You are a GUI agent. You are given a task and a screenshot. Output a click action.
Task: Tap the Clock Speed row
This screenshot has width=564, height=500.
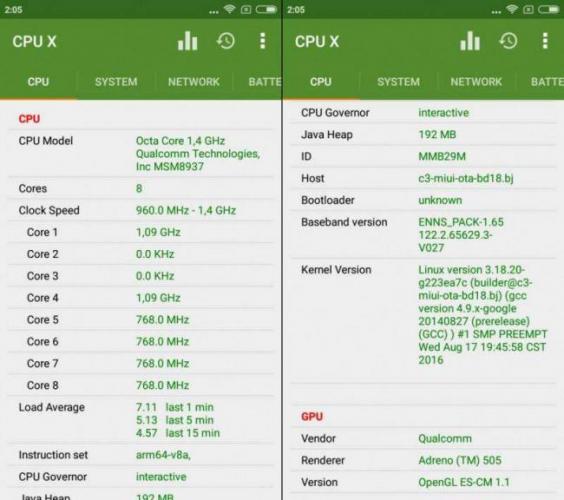click(141, 210)
